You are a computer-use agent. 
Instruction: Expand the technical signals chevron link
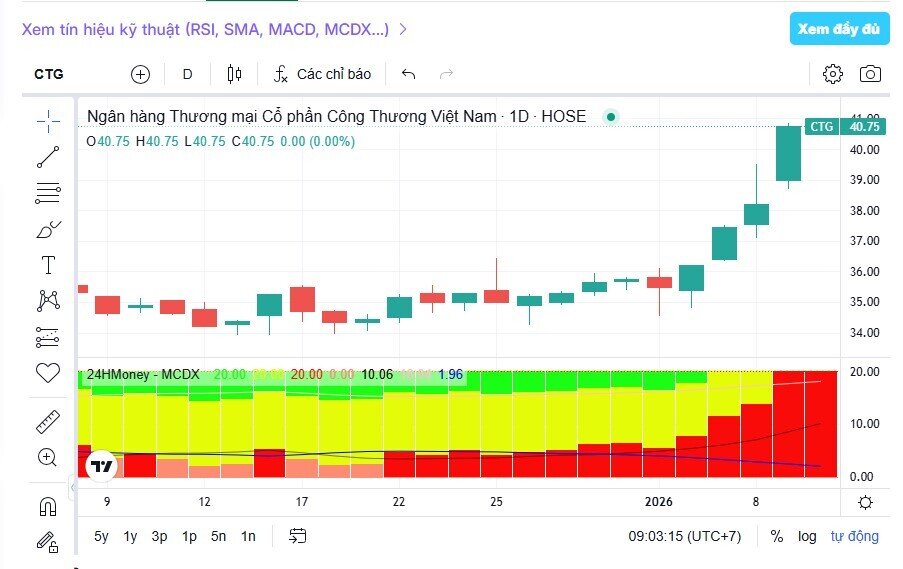[x=403, y=29]
